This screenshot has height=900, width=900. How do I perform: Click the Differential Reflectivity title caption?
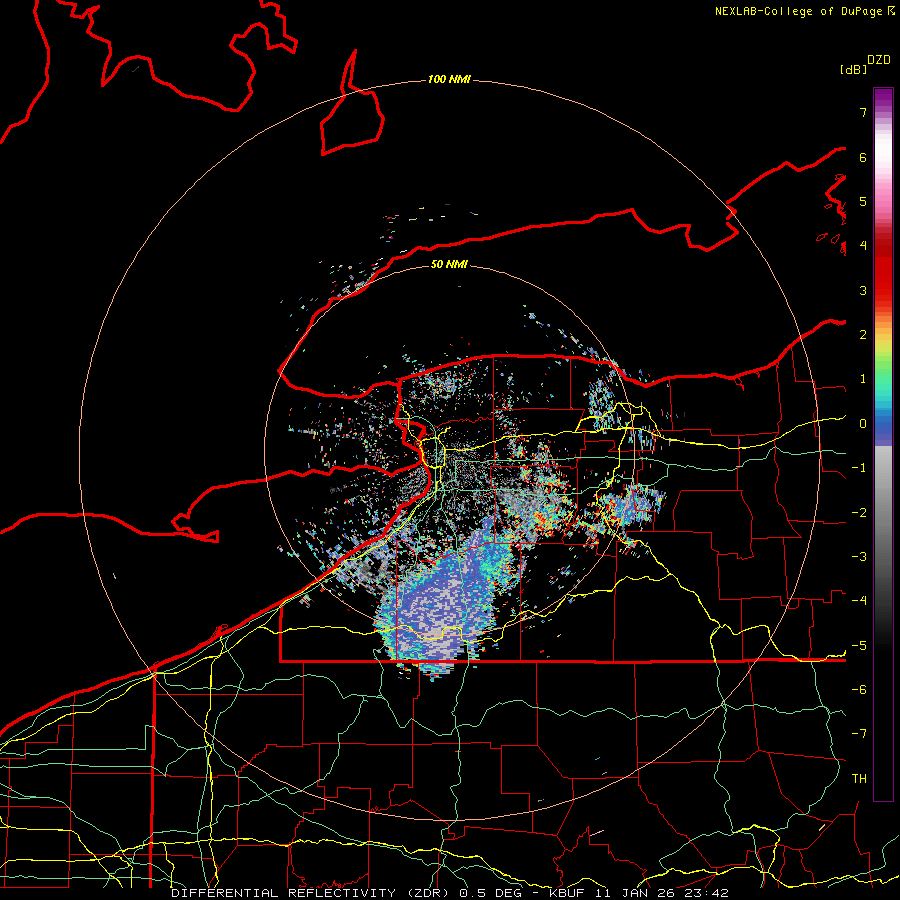[x=449, y=893]
